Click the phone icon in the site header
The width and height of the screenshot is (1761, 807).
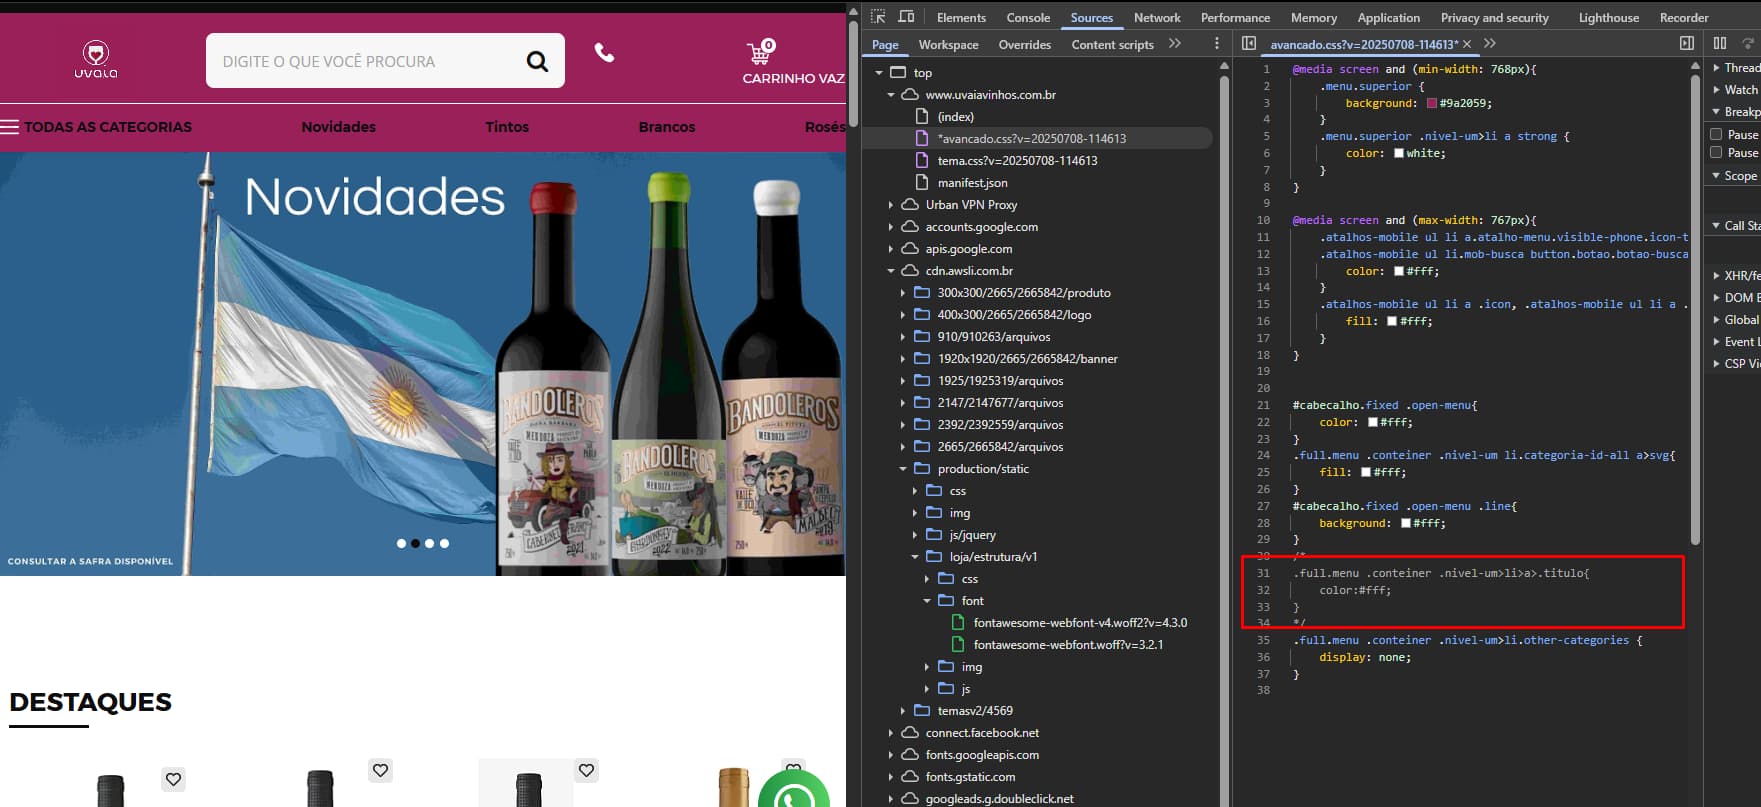[x=604, y=53]
